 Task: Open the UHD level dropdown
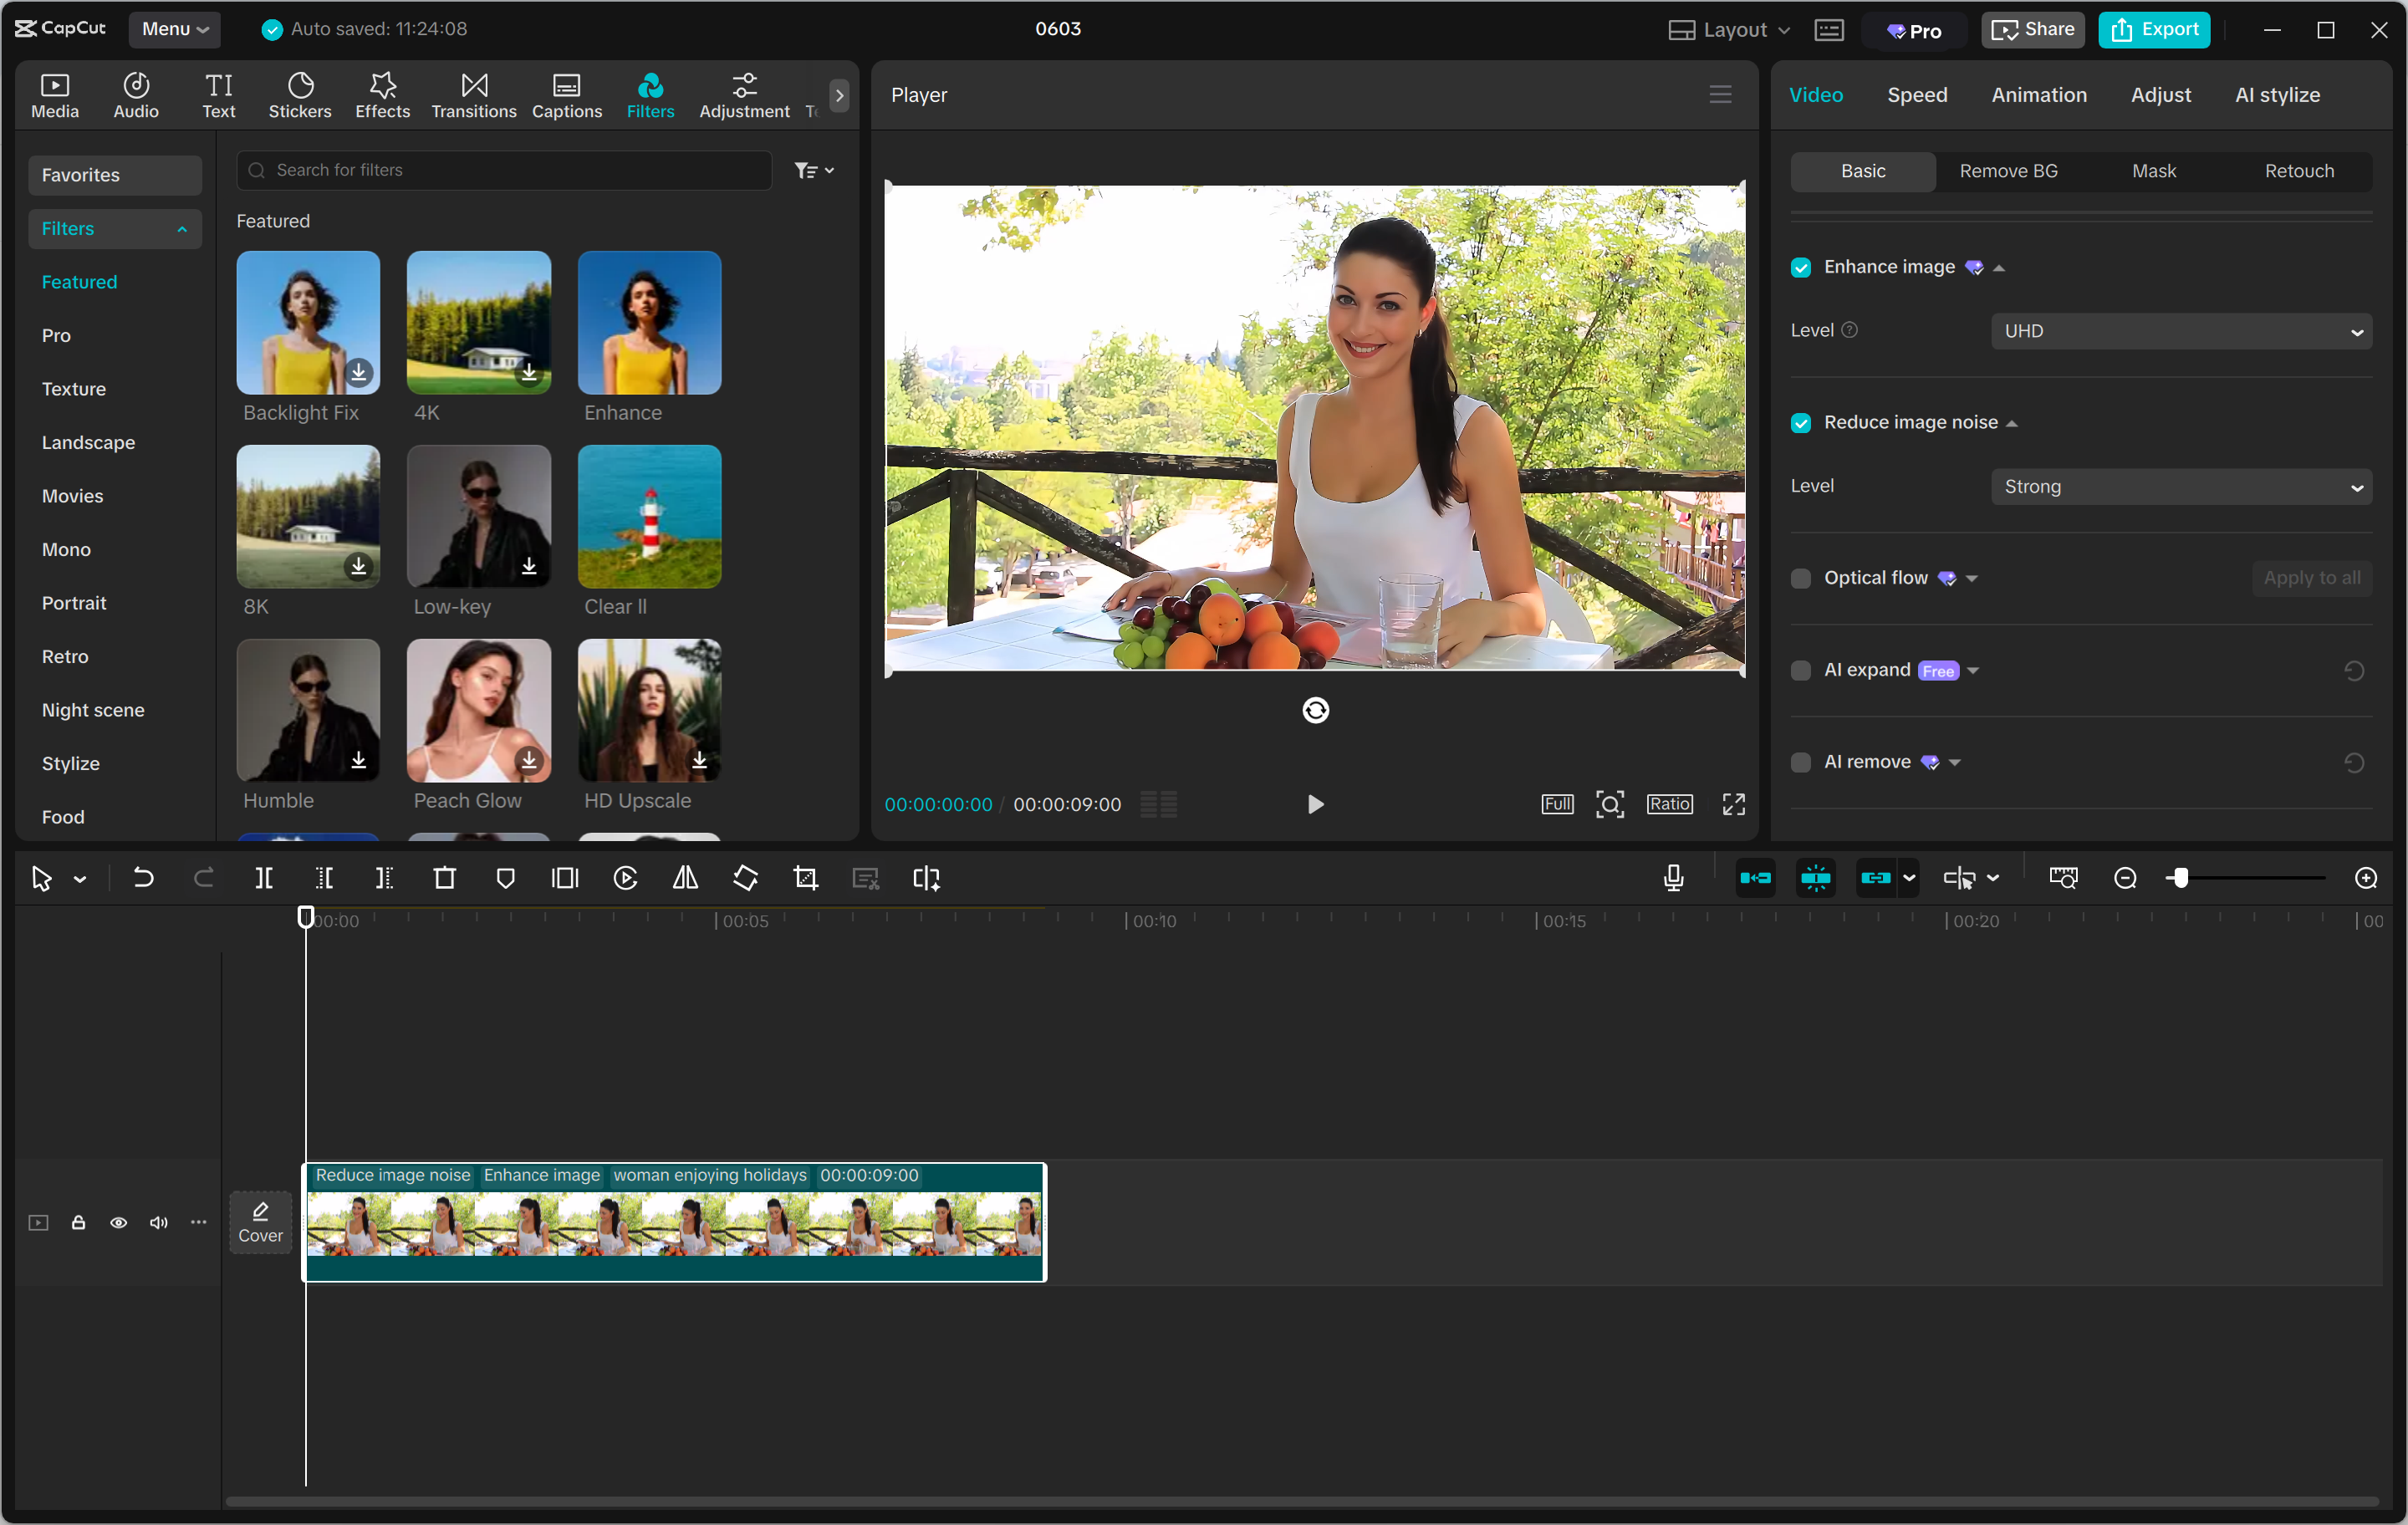click(x=2181, y=331)
